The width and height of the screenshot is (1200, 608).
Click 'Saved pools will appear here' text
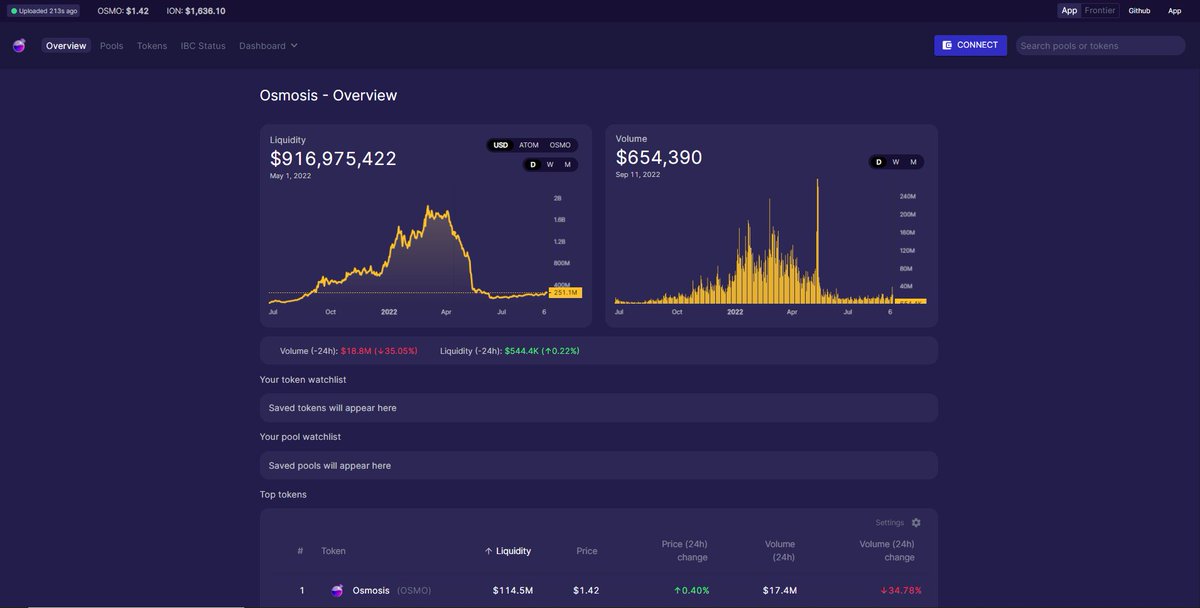330,466
